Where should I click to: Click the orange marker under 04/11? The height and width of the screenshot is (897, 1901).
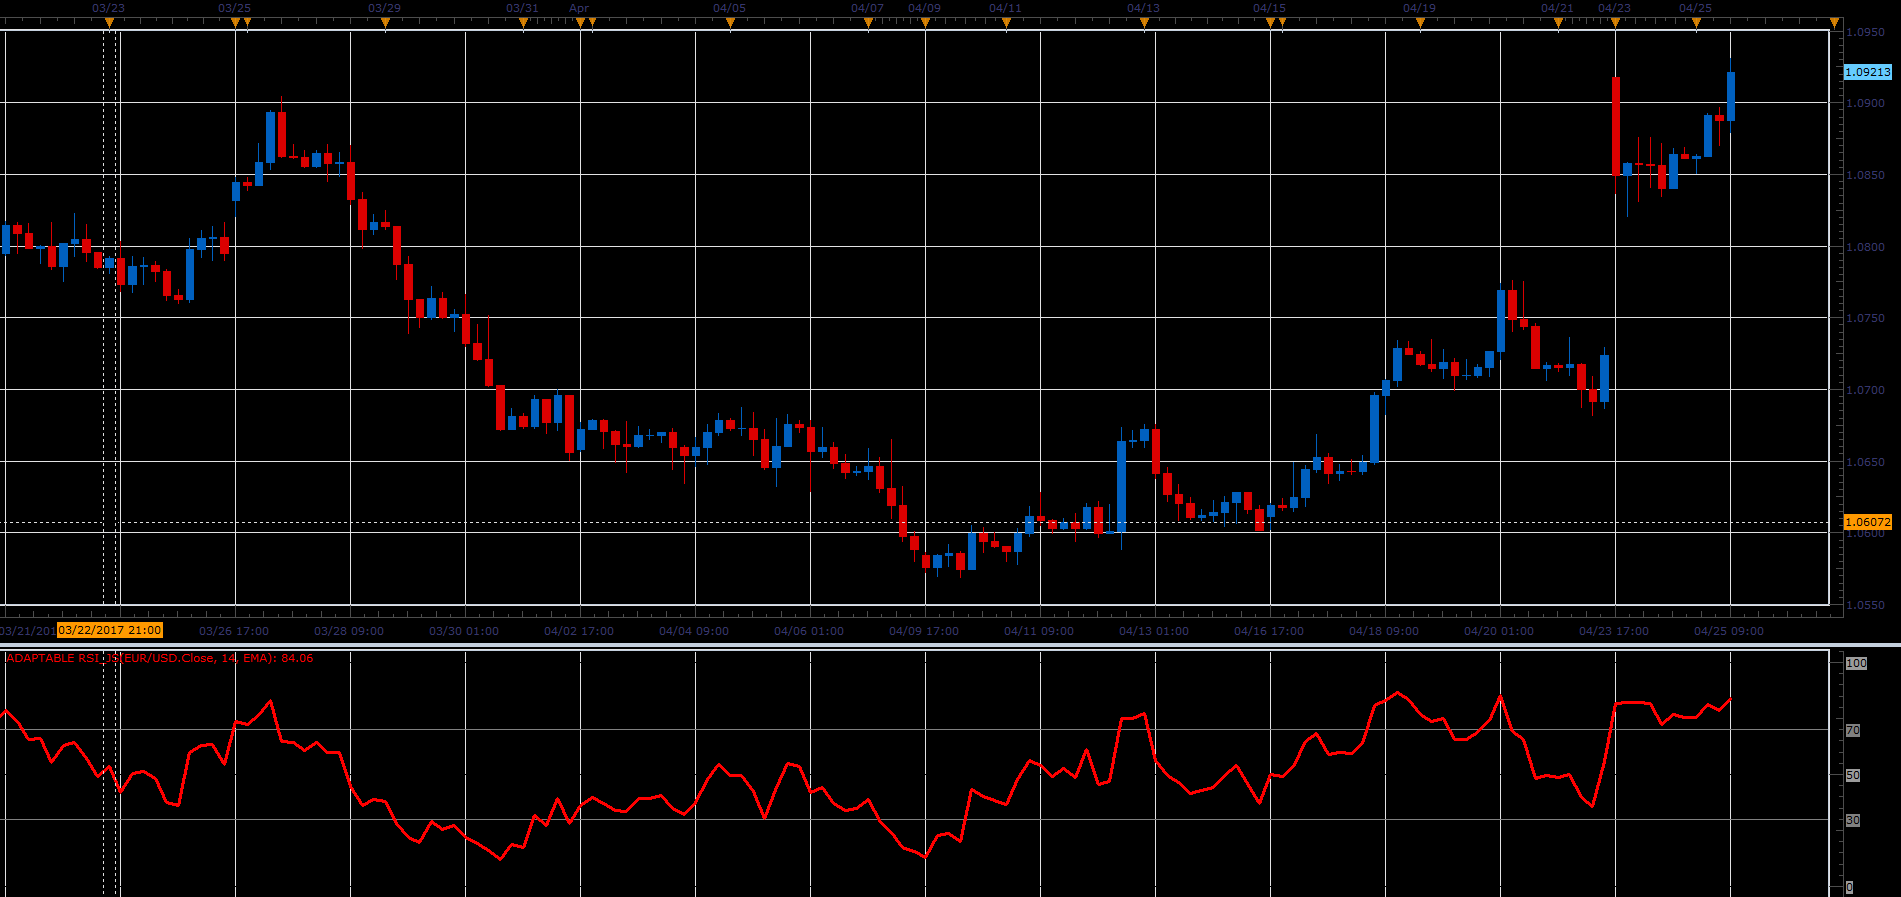point(1006,23)
